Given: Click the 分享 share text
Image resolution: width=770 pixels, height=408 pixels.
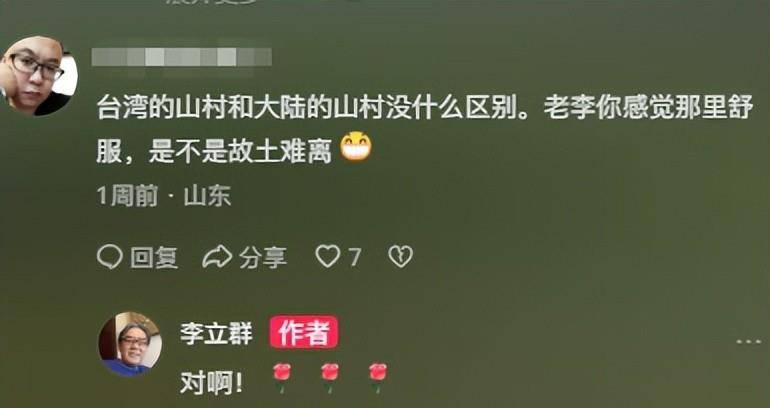Looking at the screenshot, I should [263, 258].
